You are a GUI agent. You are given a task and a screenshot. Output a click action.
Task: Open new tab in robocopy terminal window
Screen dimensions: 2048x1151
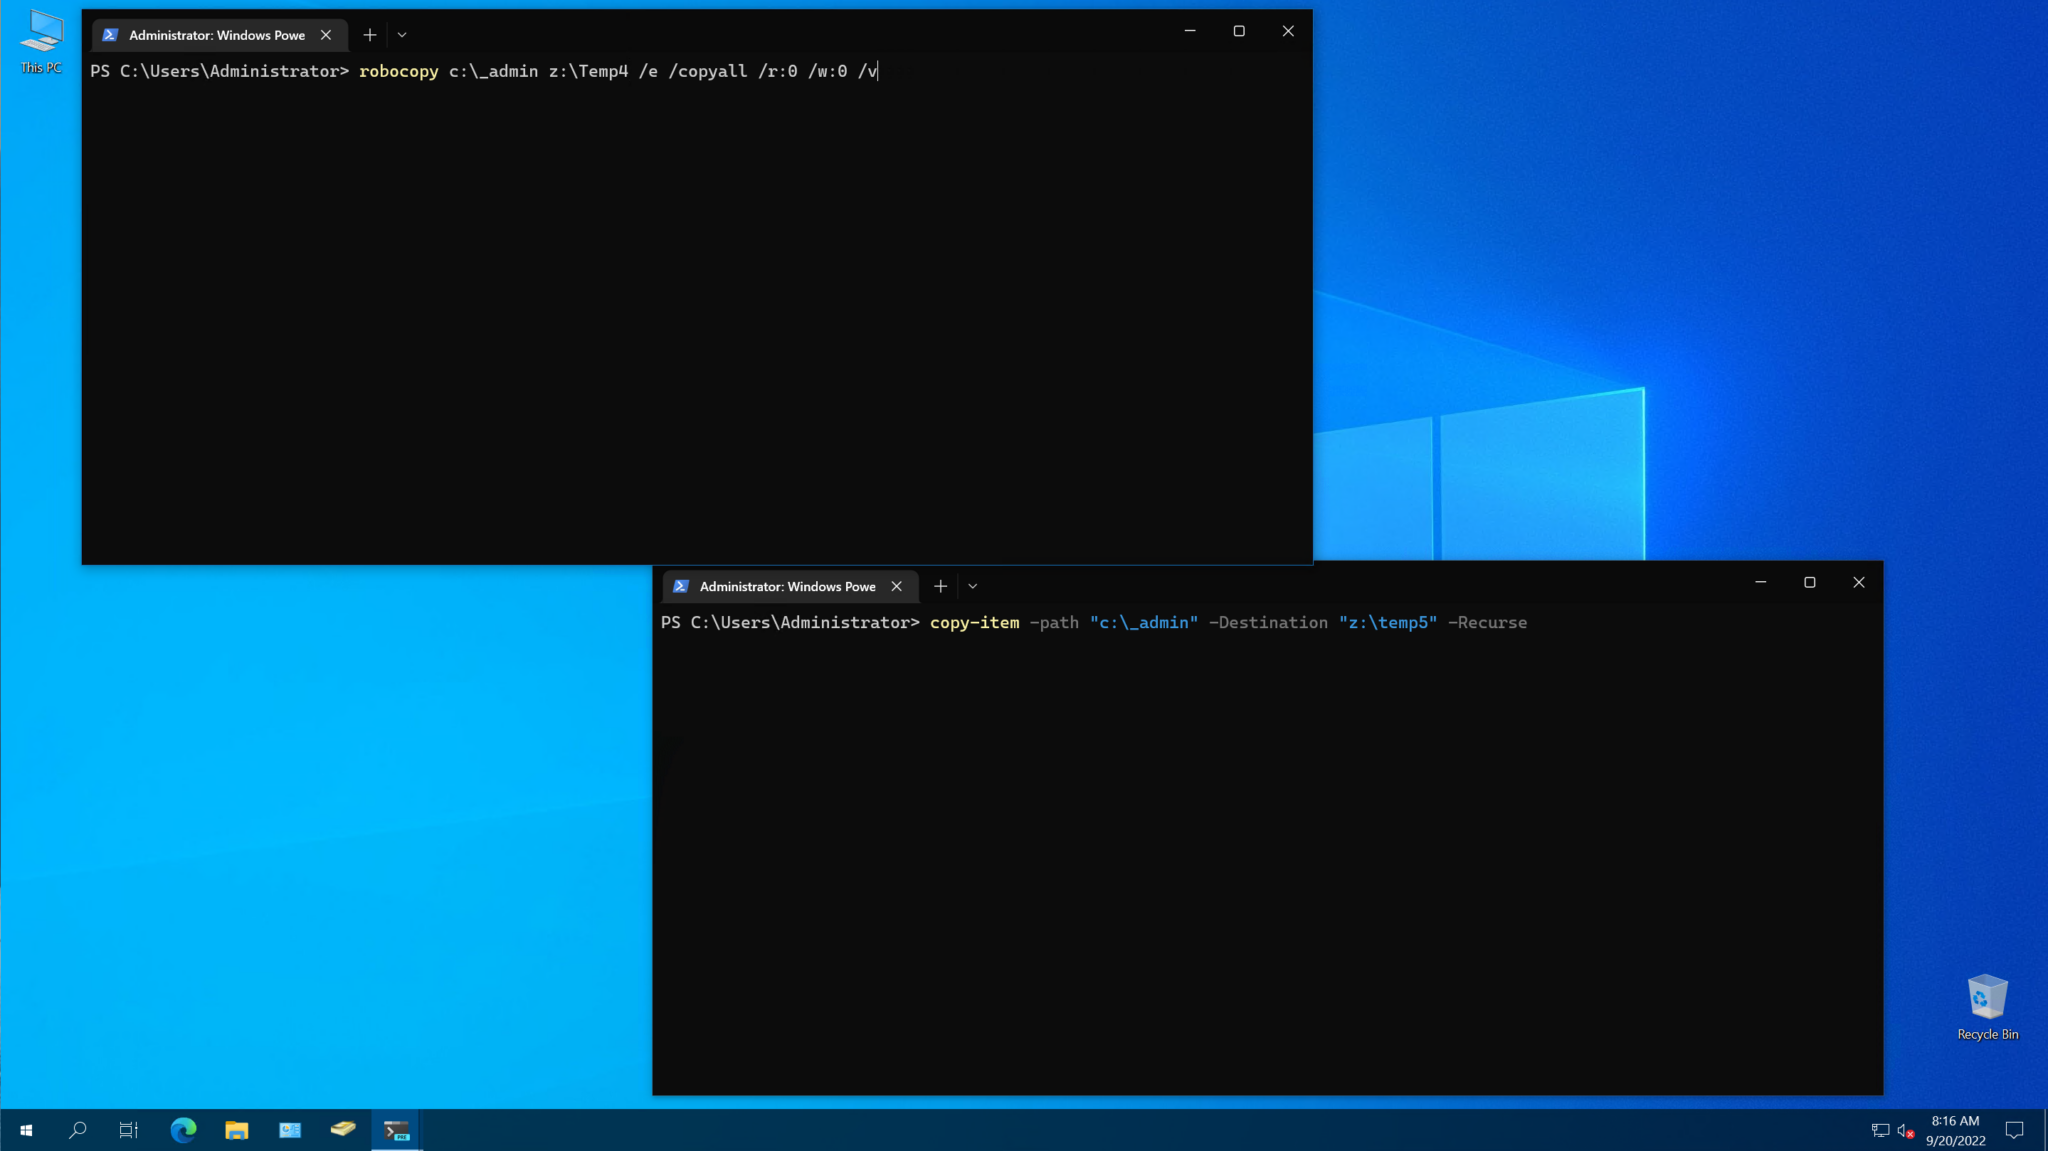(370, 35)
